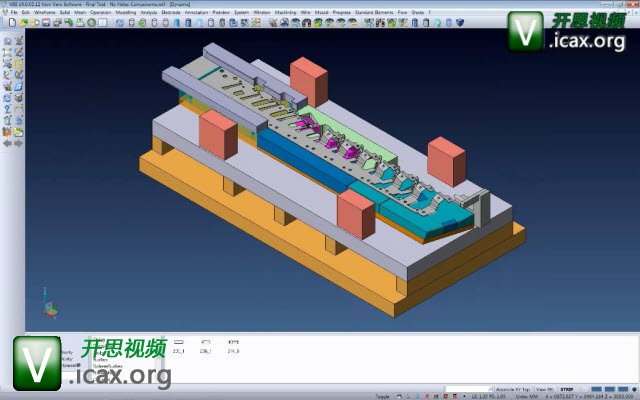This screenshot has width=640, height=400.
Task: Open the Operation menu
Action: click(x=100, y=12)
